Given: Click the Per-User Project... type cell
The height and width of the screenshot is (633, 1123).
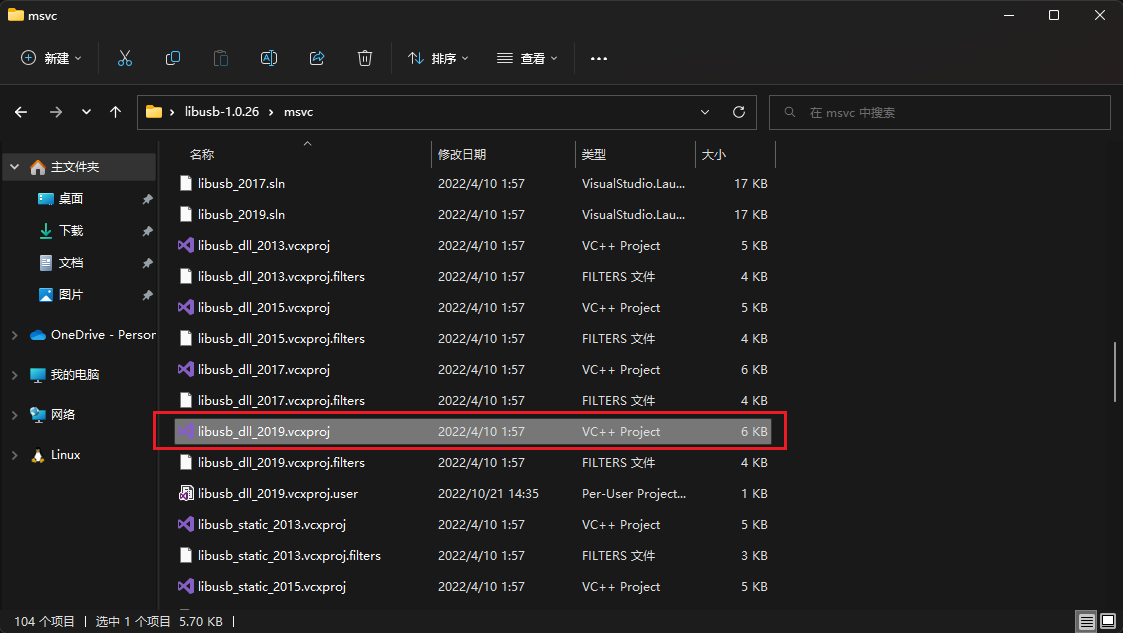Looking at the screenshot, I should 634,493.
